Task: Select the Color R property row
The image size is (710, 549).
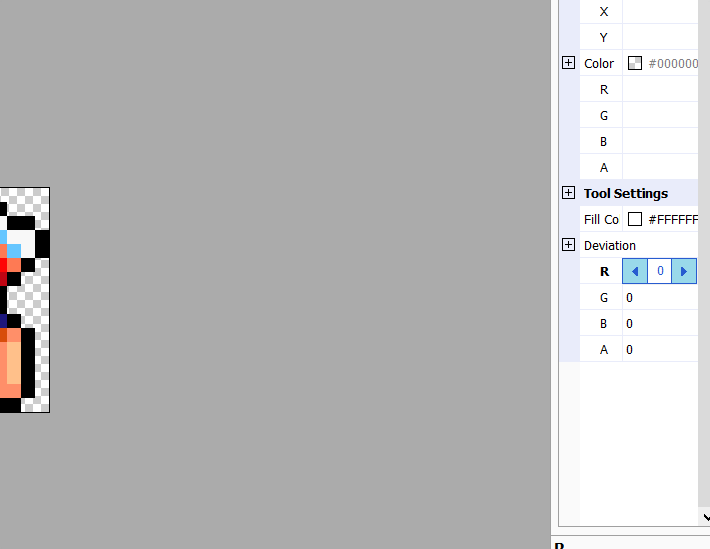Action: pyautogui.click(x=639, y=89)
